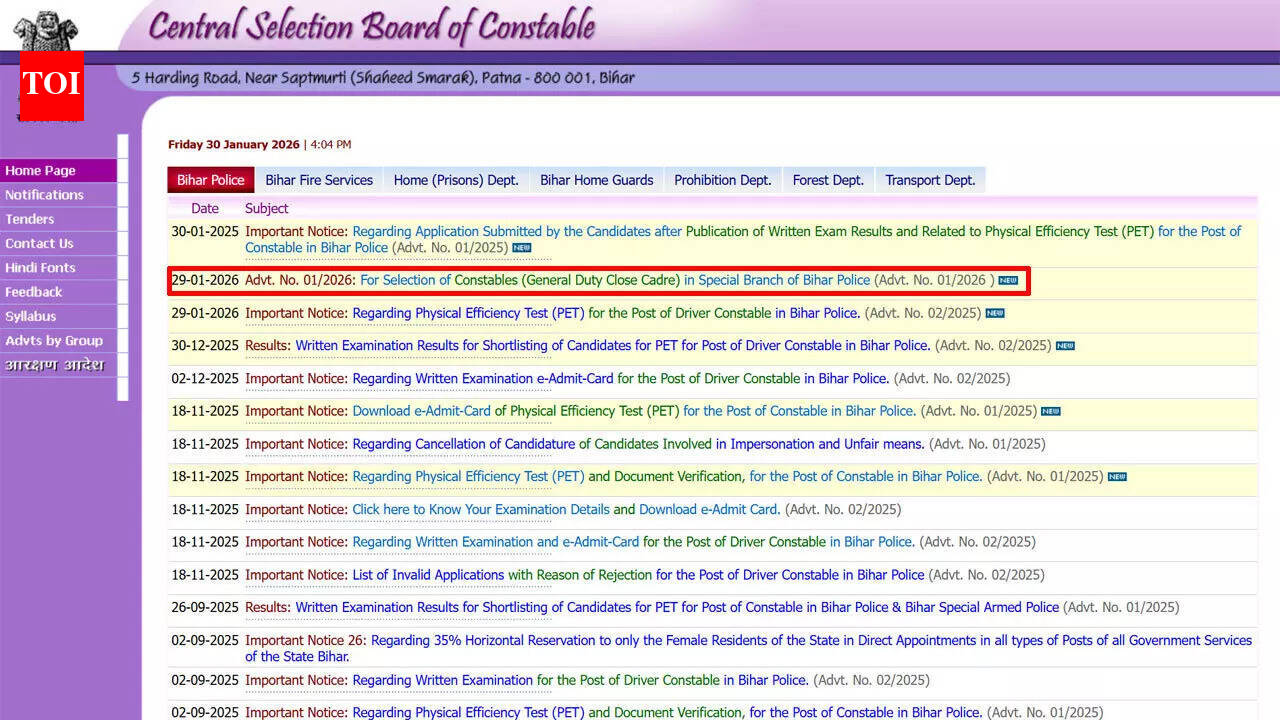
Task: Open Advts by Group in the sidebar
Action: [55, 340]
